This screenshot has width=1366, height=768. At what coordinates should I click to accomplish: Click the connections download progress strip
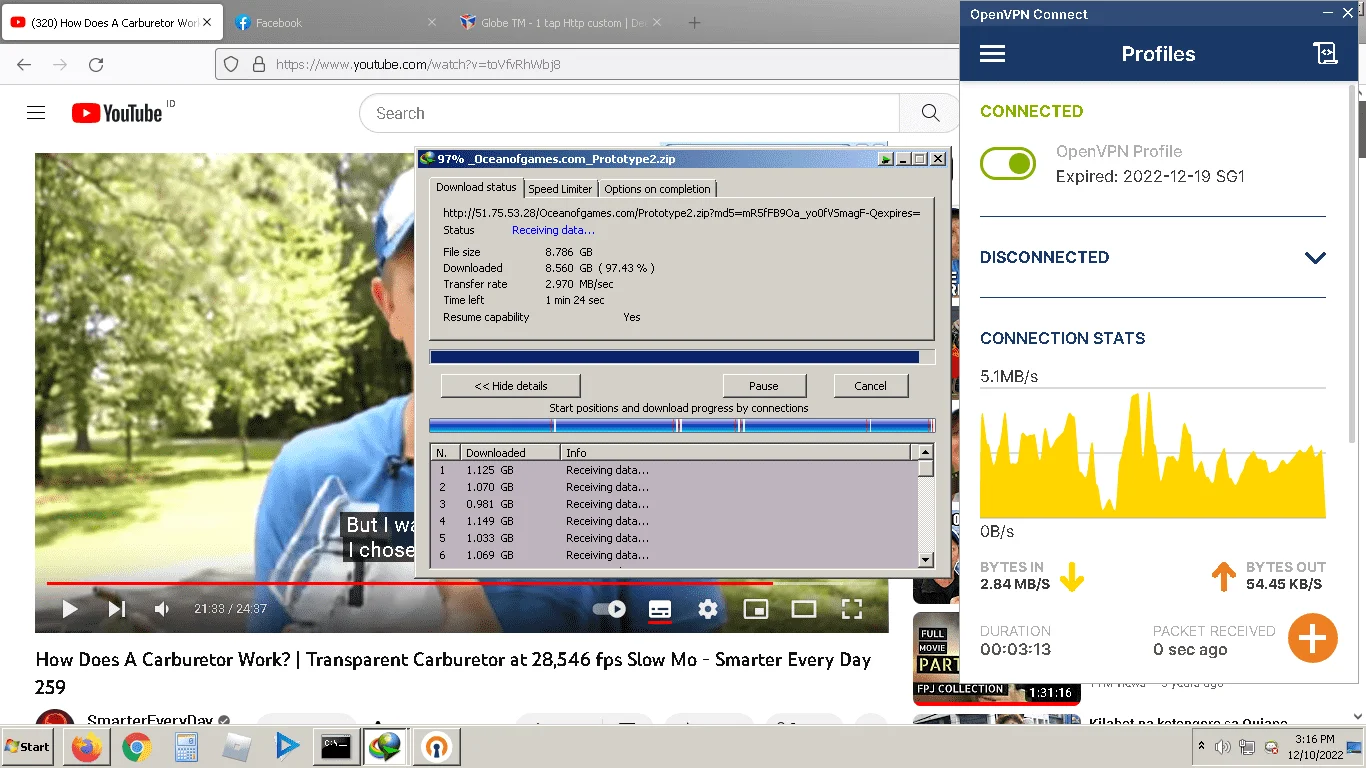pos(682,426)
